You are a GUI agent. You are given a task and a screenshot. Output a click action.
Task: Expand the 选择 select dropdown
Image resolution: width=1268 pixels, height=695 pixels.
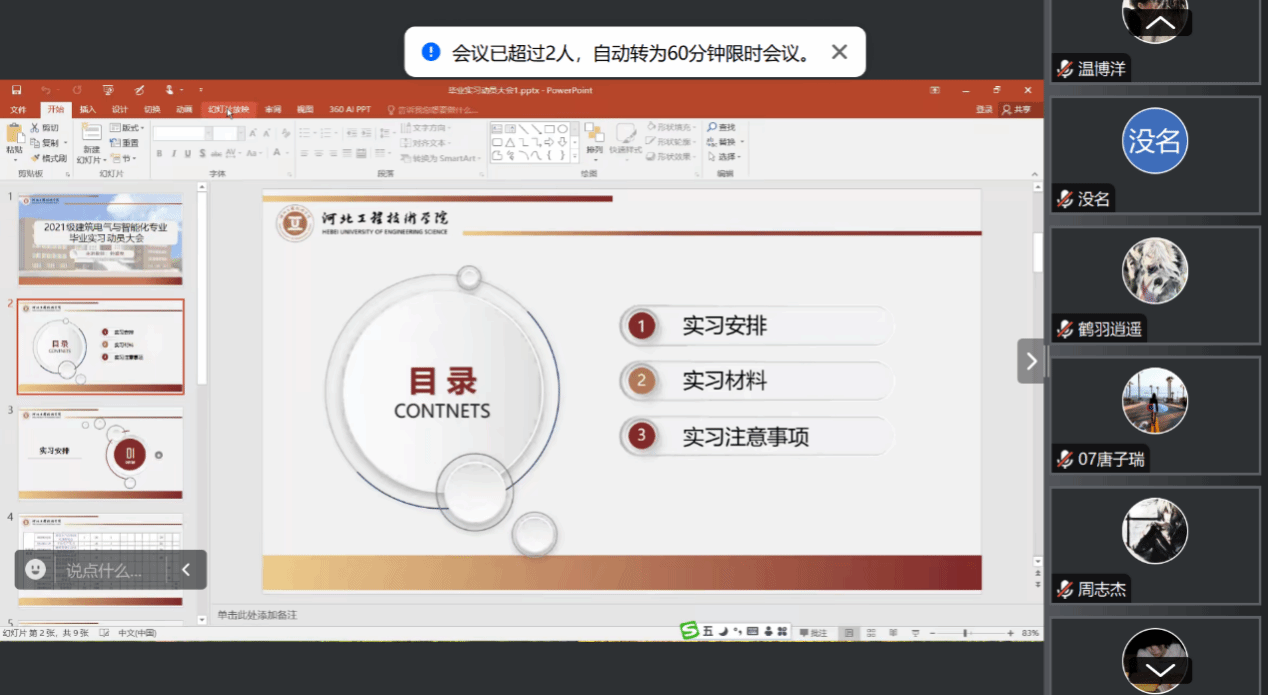(x=727, y=157)
